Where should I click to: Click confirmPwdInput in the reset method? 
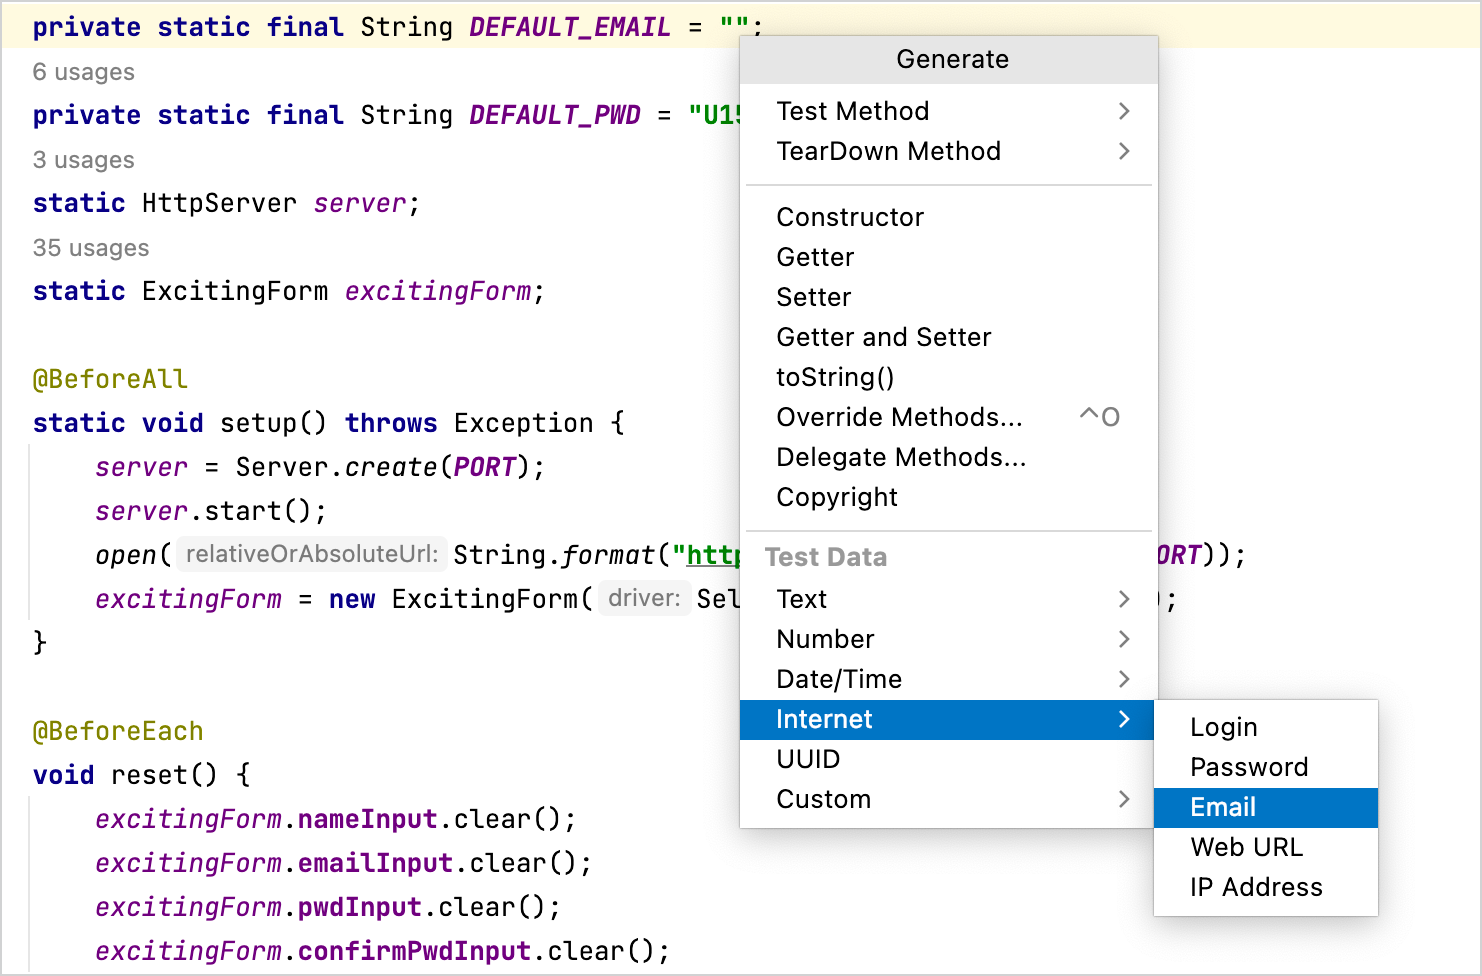click(x=414, y=951)
